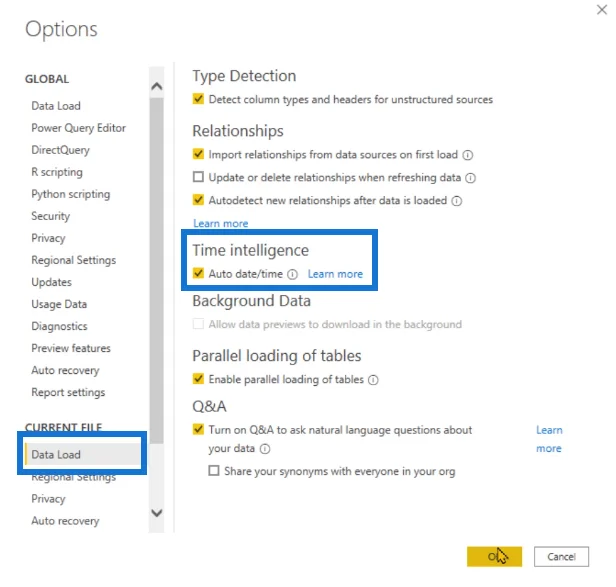Screen dimensions: 616x587
Task: Click info icon next to Auto date/time
Action: point(292,274)
